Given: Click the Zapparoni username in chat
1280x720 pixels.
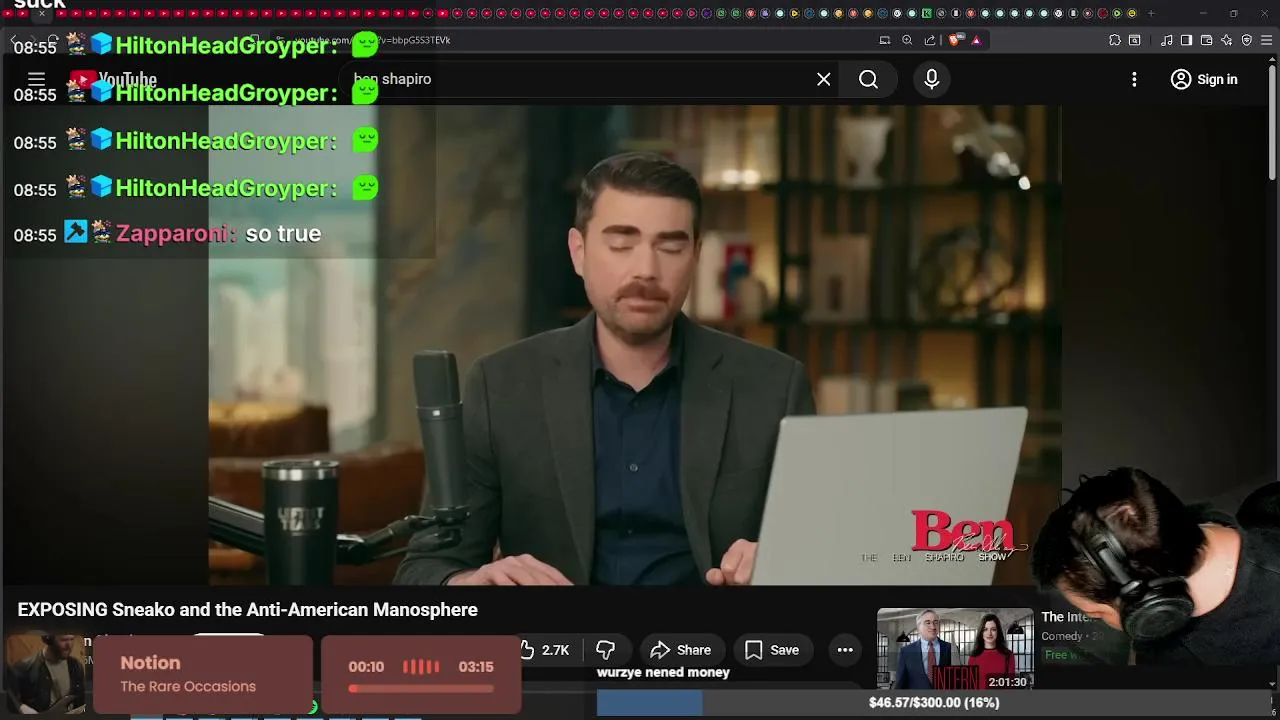Looking at the screenshot, I should coord(175,234).
